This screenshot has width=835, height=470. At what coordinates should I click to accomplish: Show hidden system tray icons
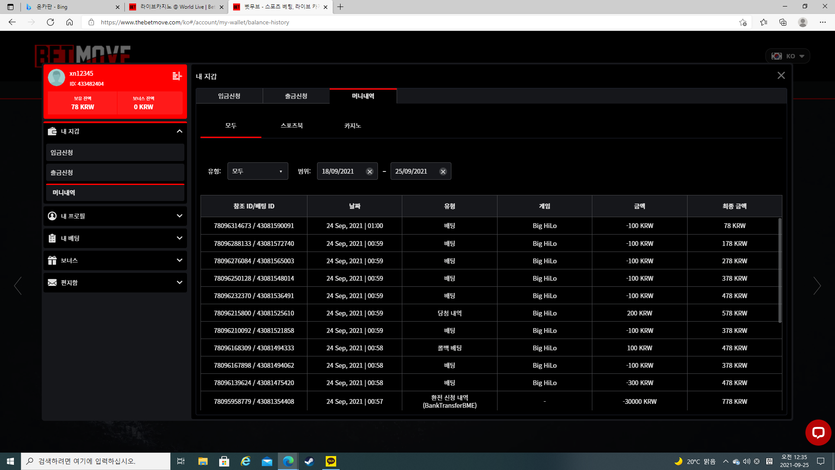click(x=725, y=461)
